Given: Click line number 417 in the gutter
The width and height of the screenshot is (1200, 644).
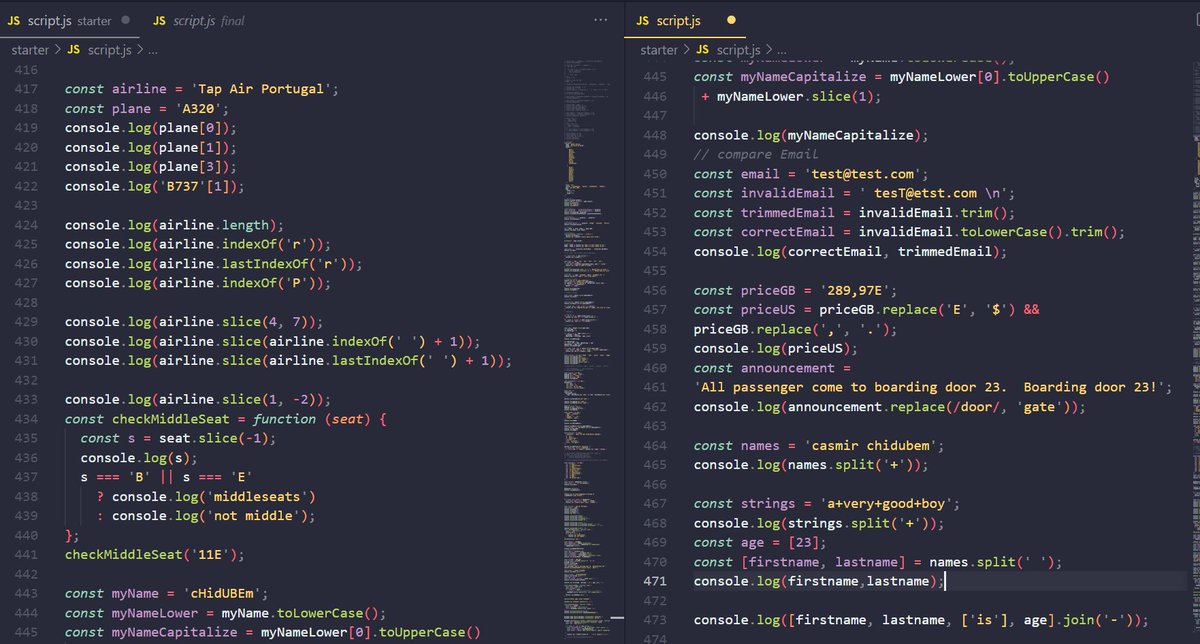Looking at the screenshot, I should pos(27,89).
